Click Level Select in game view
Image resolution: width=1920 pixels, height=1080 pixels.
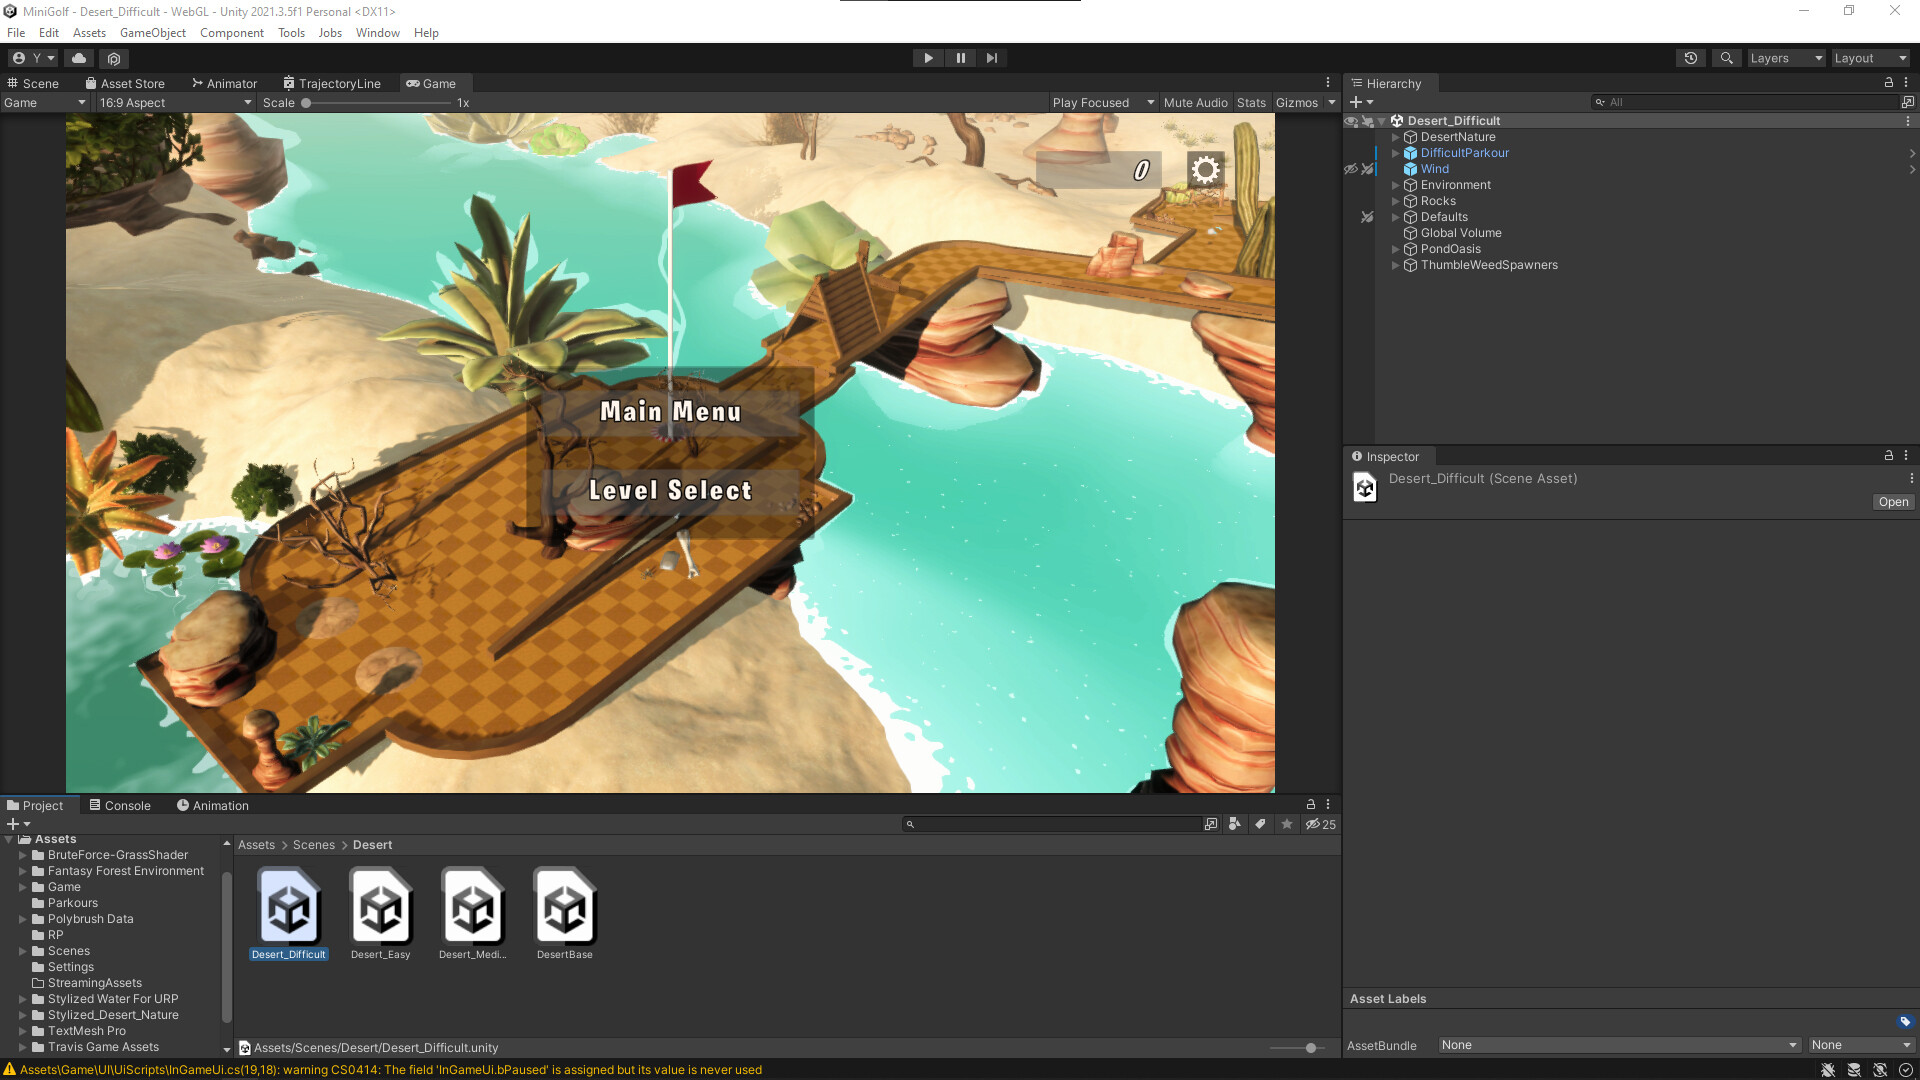[670, 491]
